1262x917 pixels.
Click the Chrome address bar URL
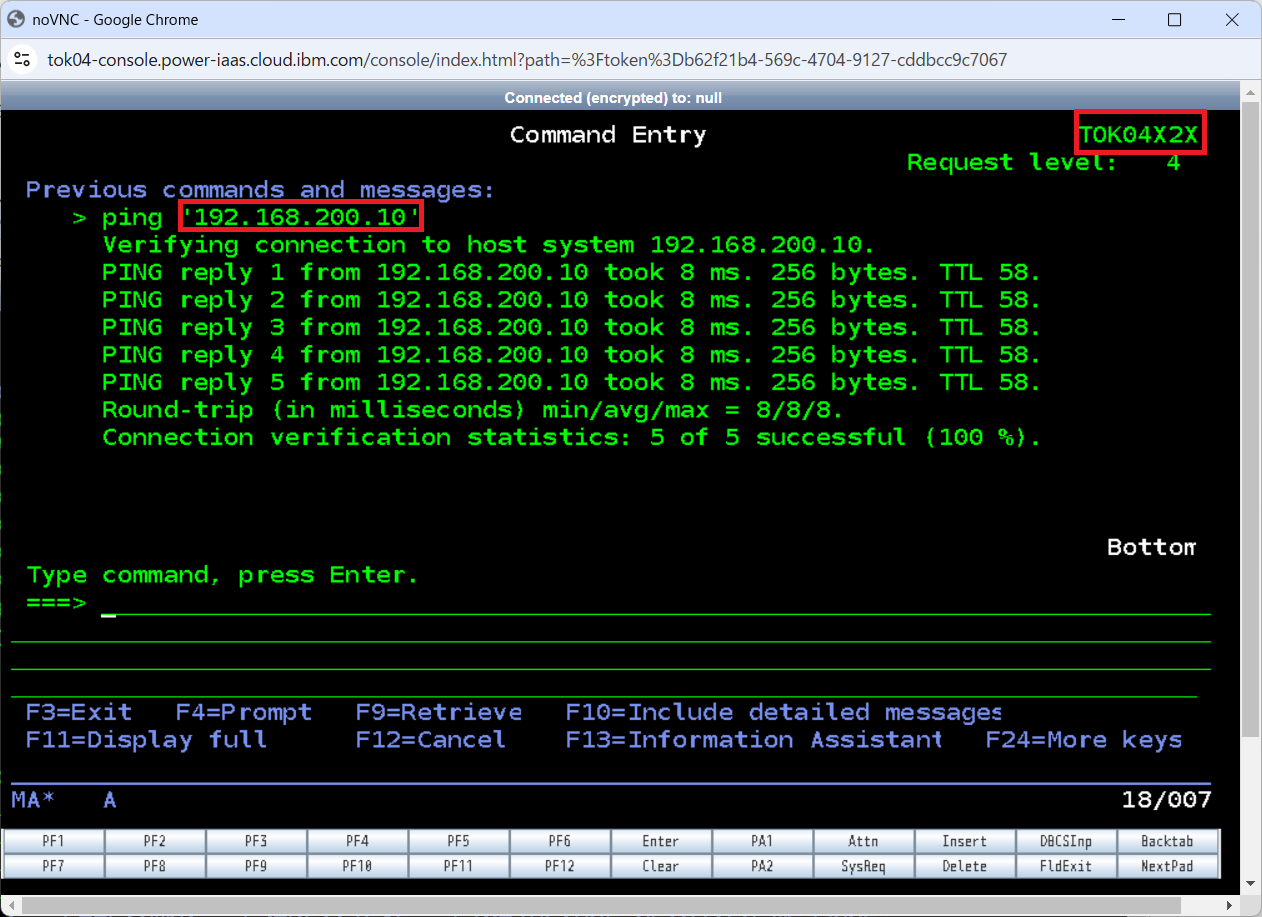coord(527,60)
